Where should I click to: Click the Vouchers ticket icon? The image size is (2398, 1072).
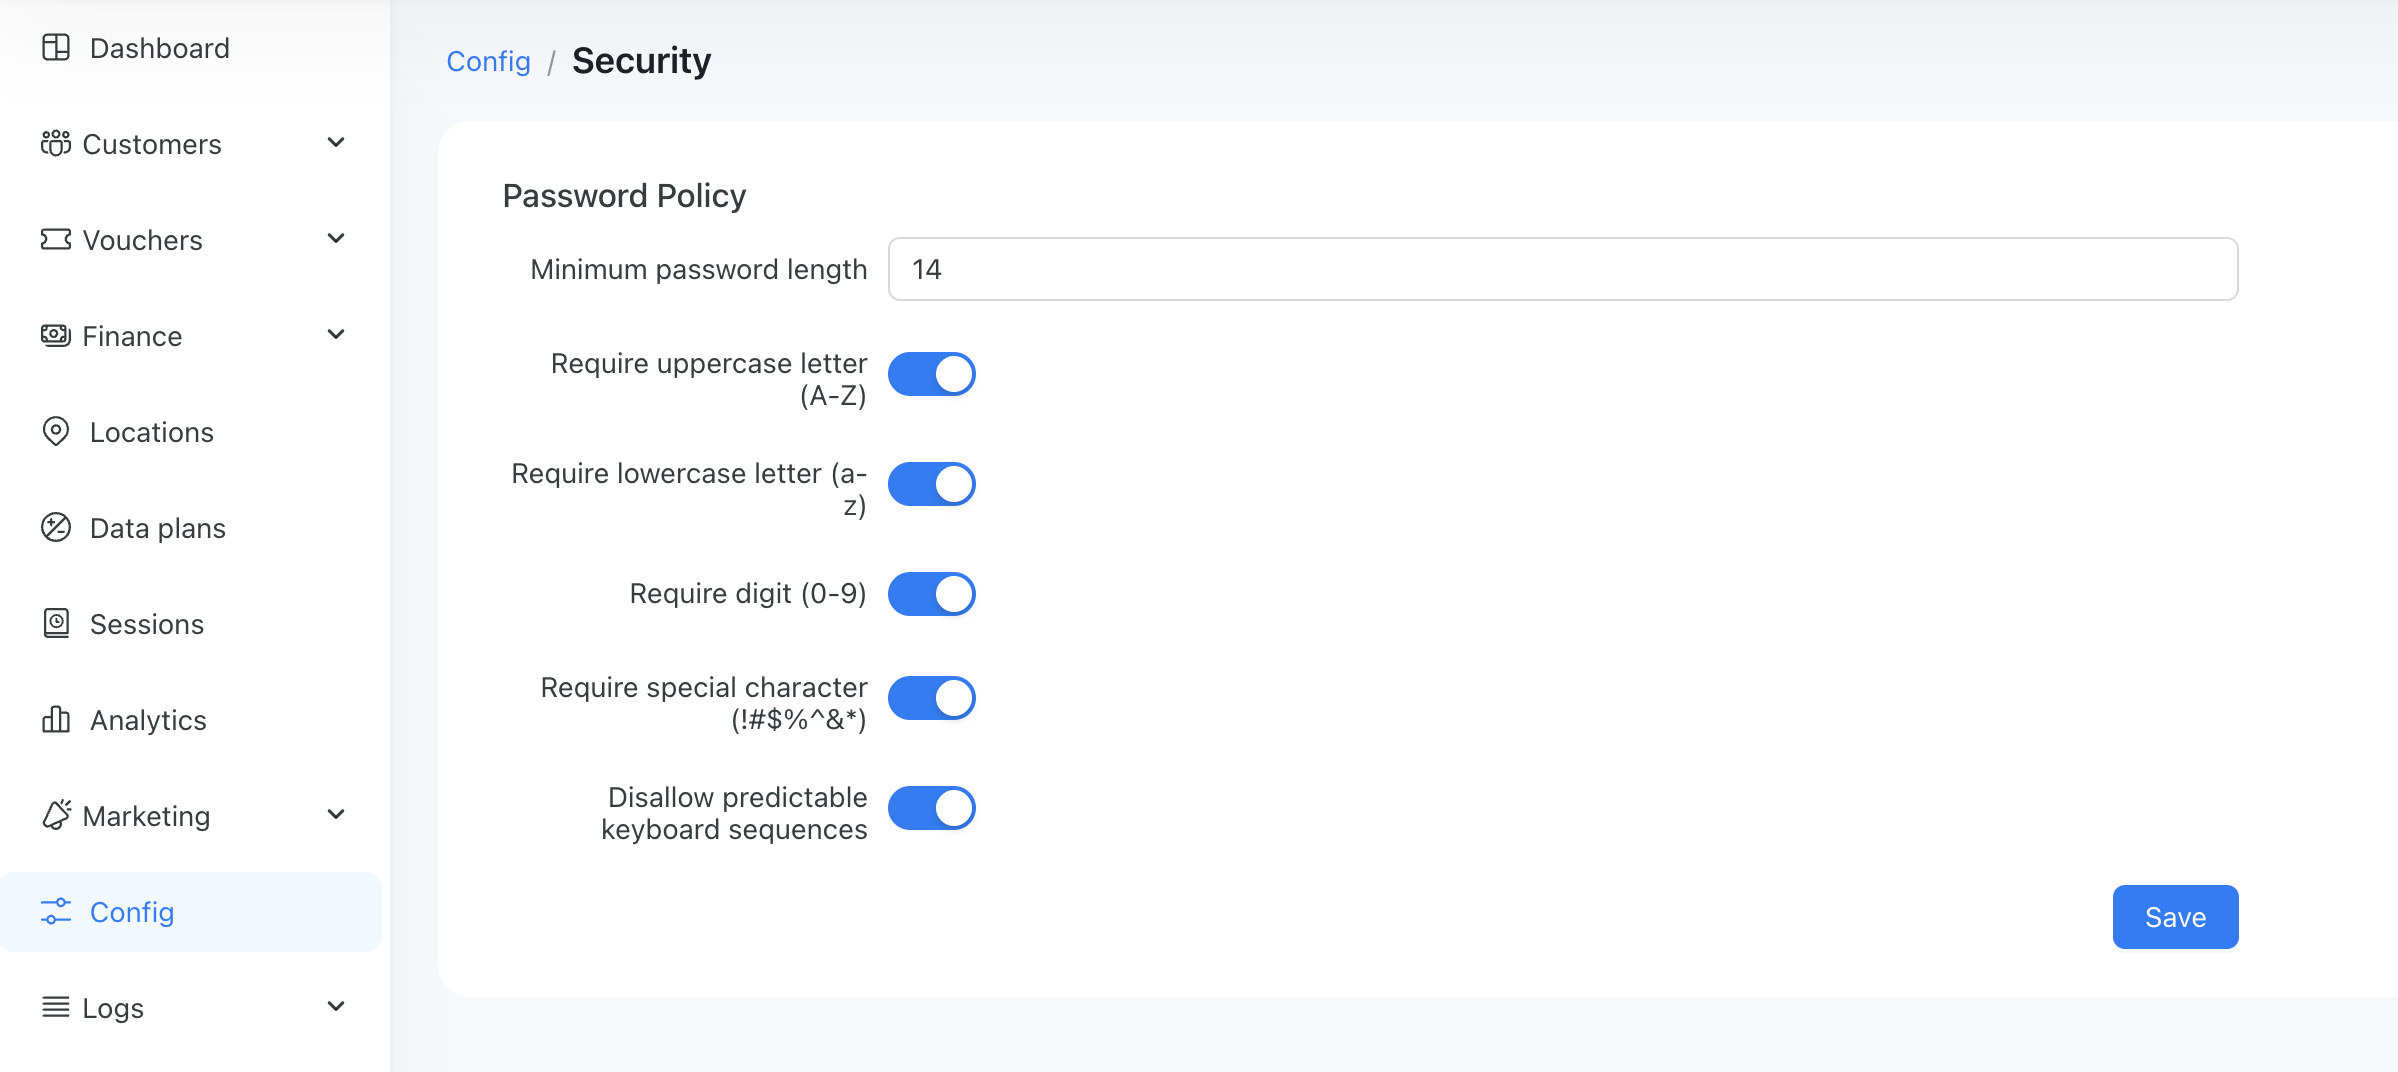[56, 240]
